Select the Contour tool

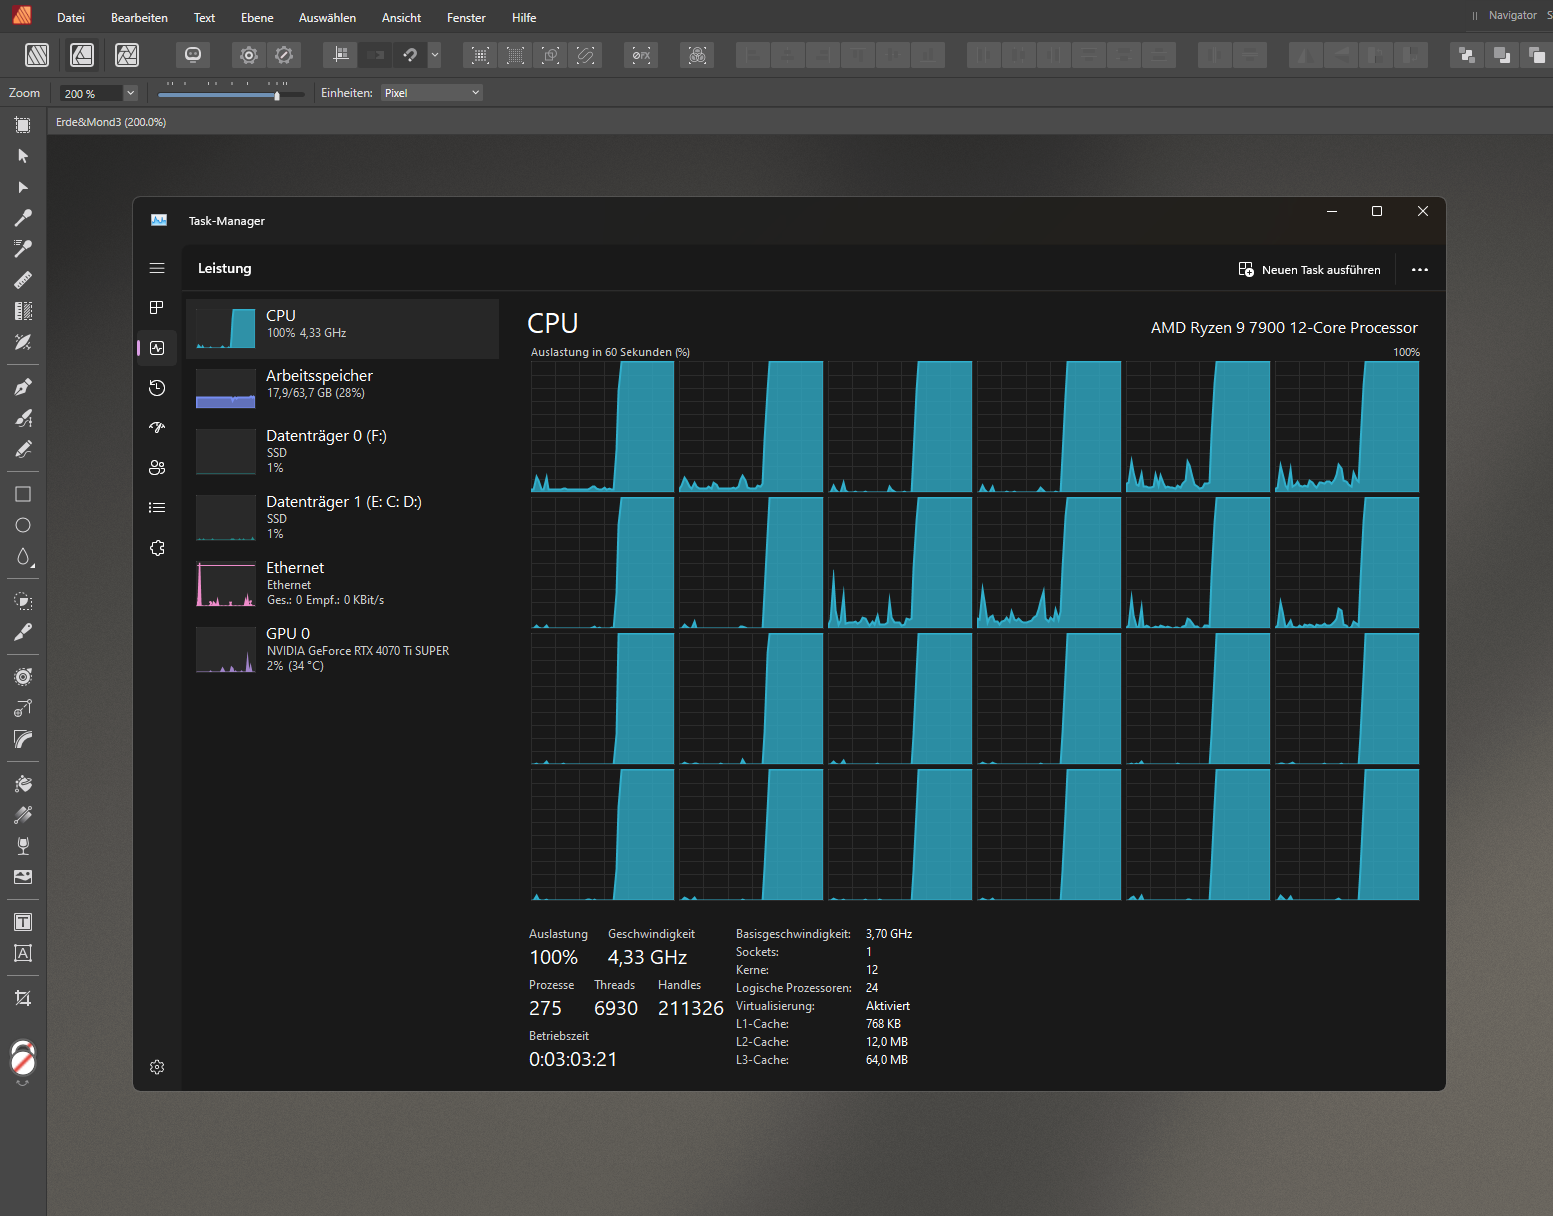click(23, 677)
